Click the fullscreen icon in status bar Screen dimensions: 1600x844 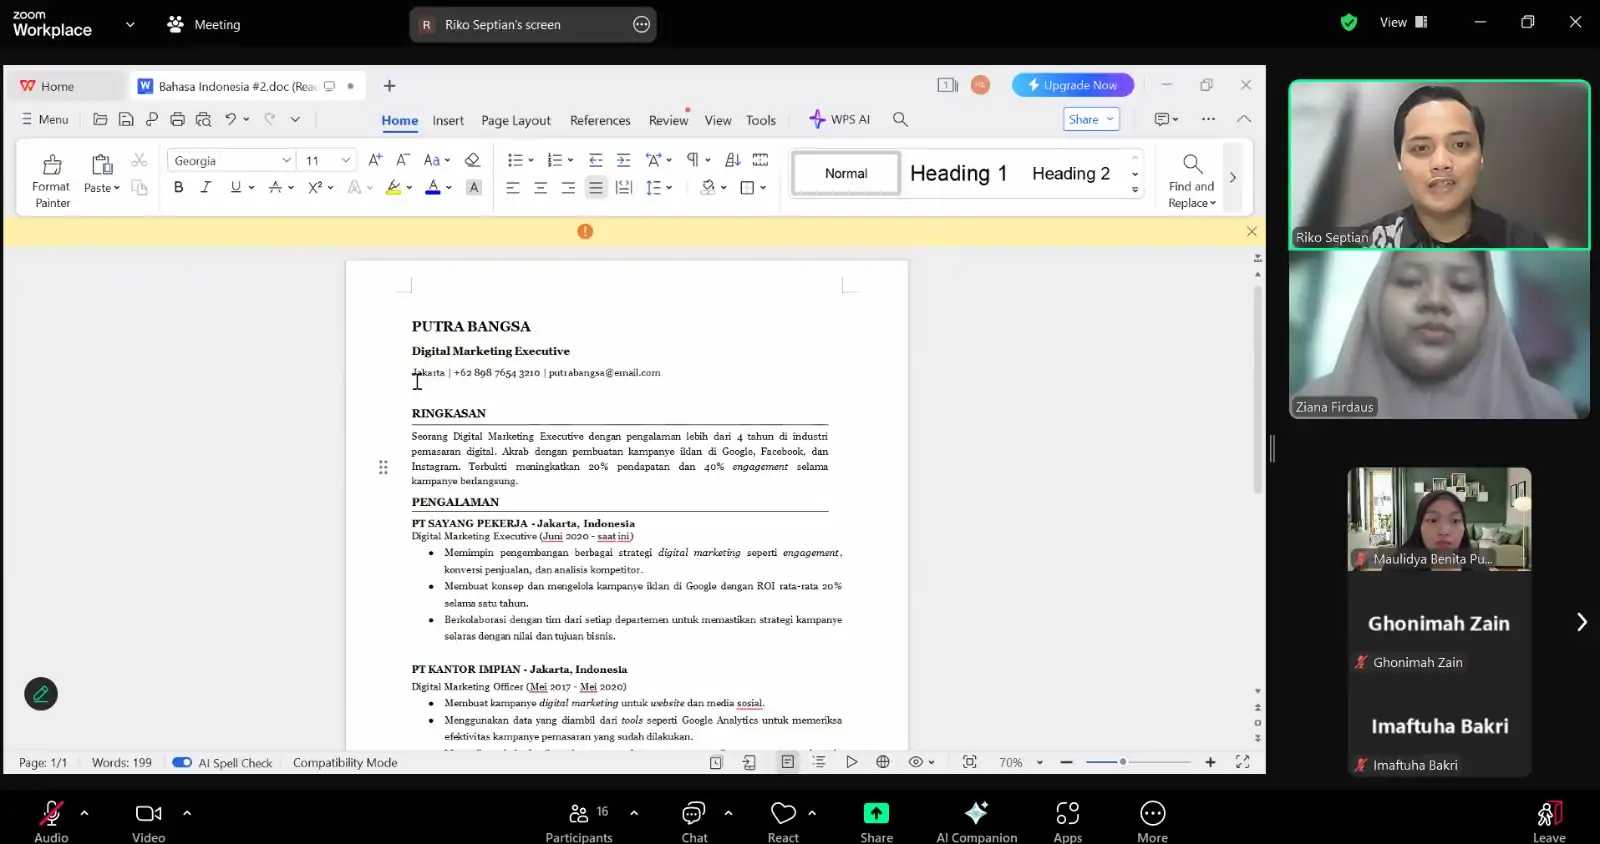click(x=1243, y=762)
